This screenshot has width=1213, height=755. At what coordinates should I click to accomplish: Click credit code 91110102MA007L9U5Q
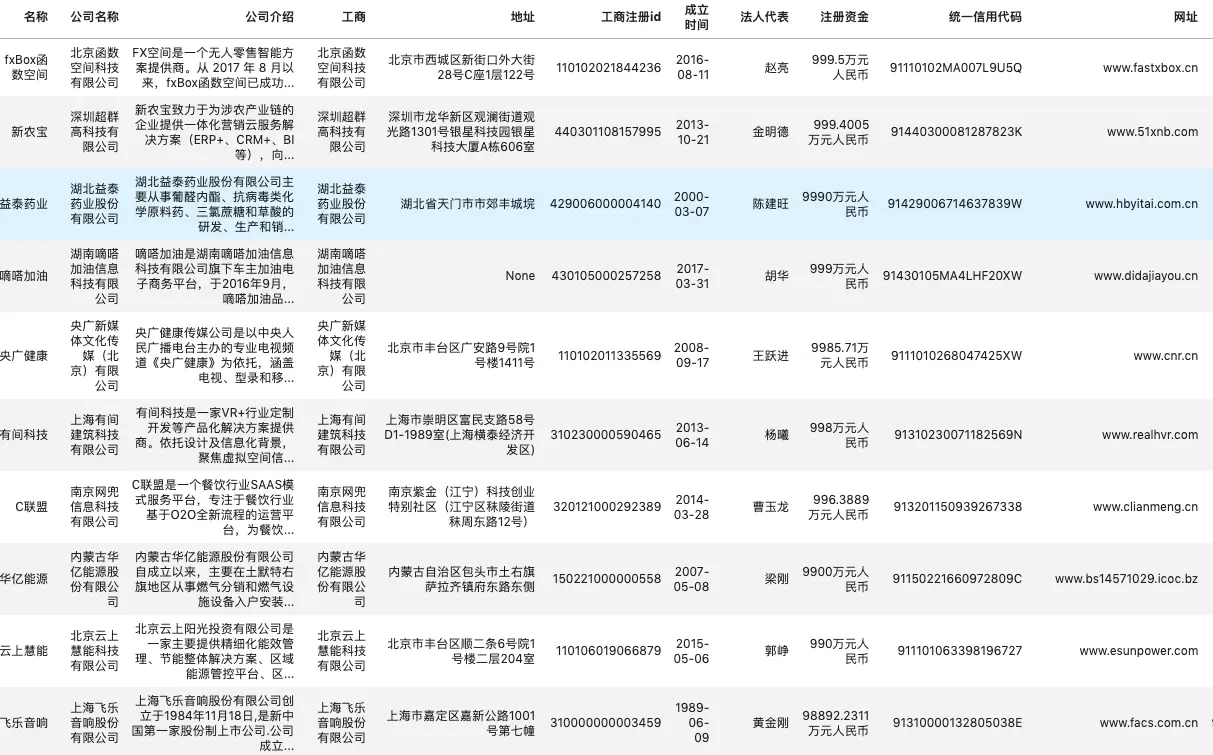(x=956, y=68)
